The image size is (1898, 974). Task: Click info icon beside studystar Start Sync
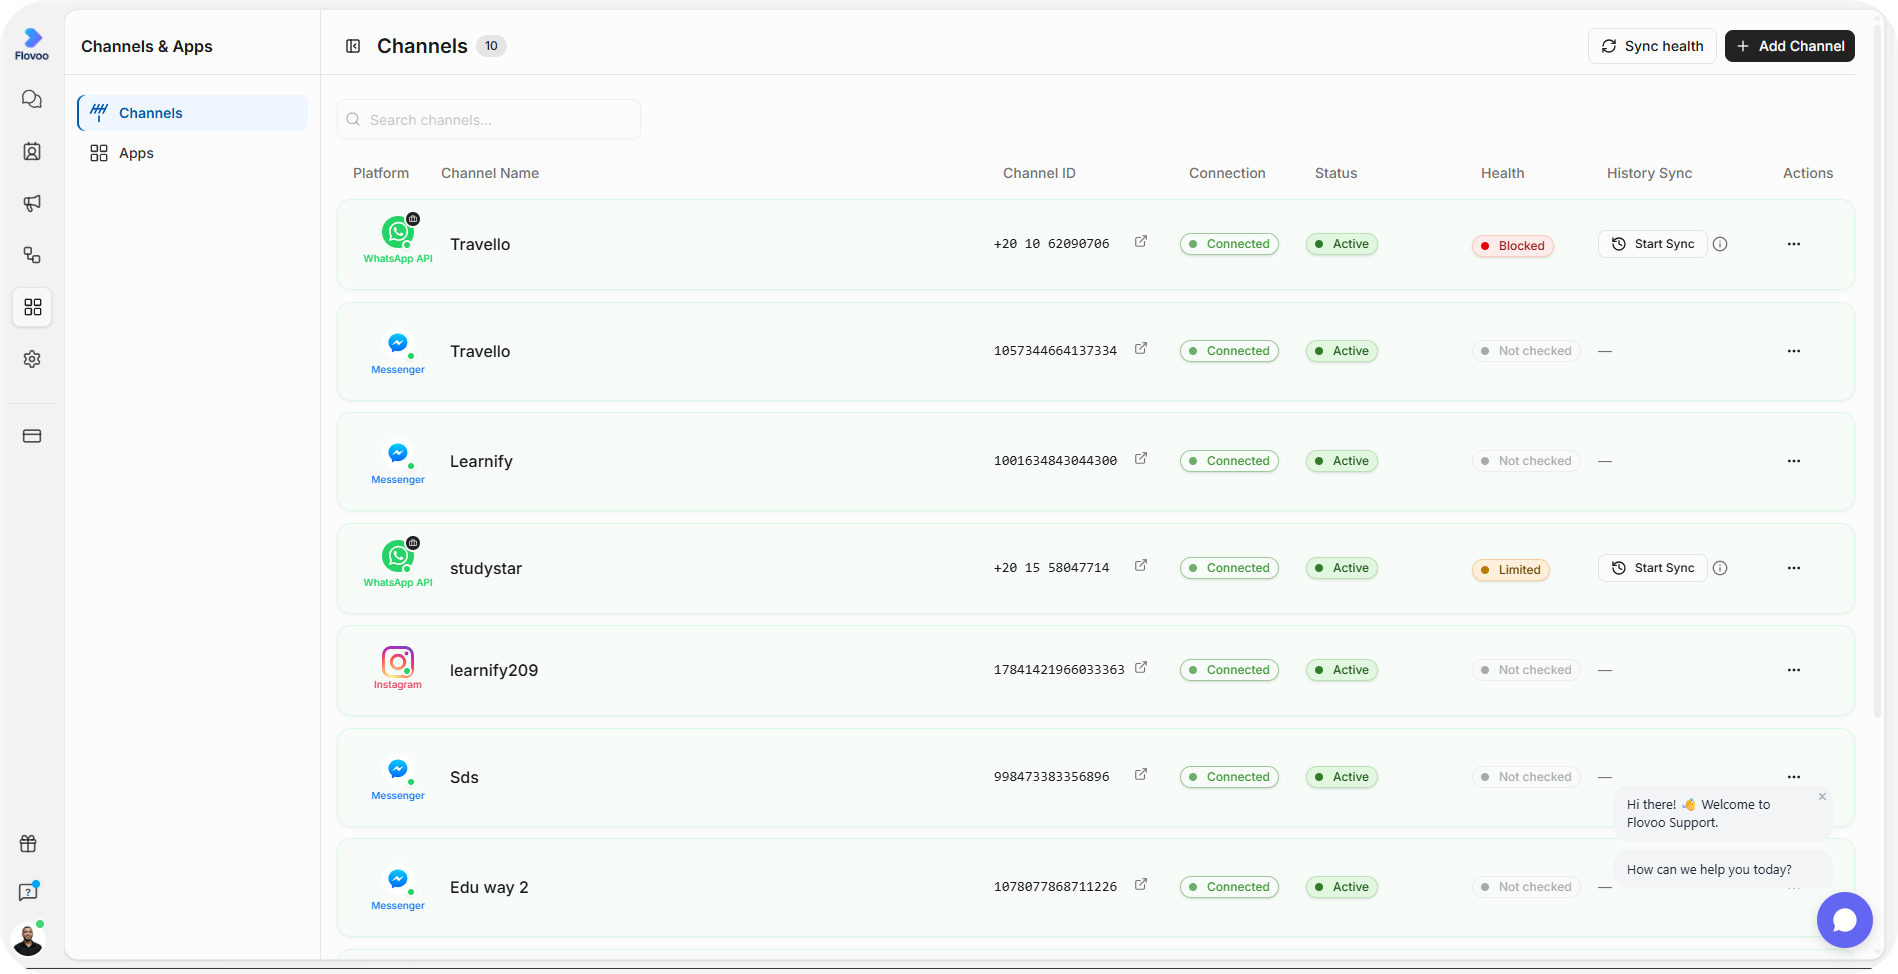[x=1720, y=568]
